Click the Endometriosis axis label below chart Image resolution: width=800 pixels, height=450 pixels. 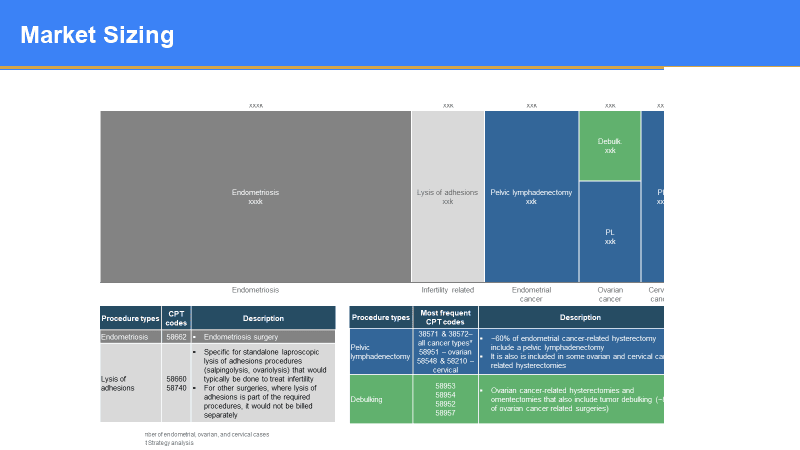click(255, 290)
